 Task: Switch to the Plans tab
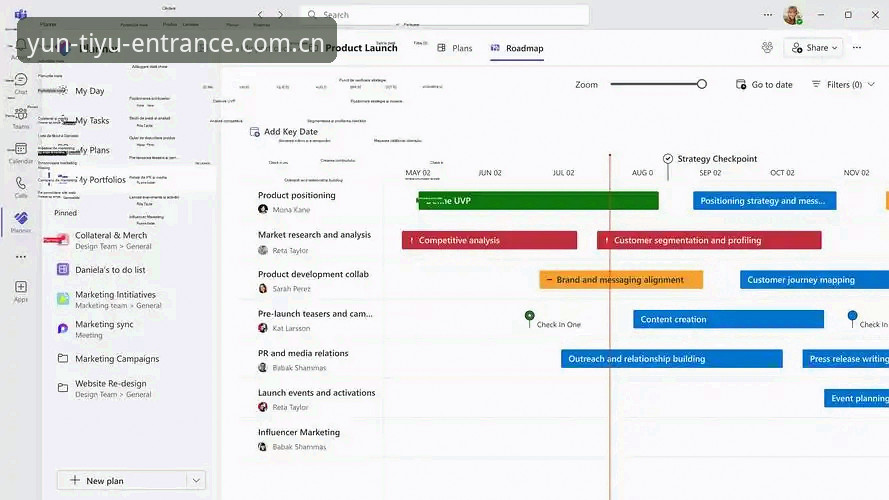pos(455,48)
